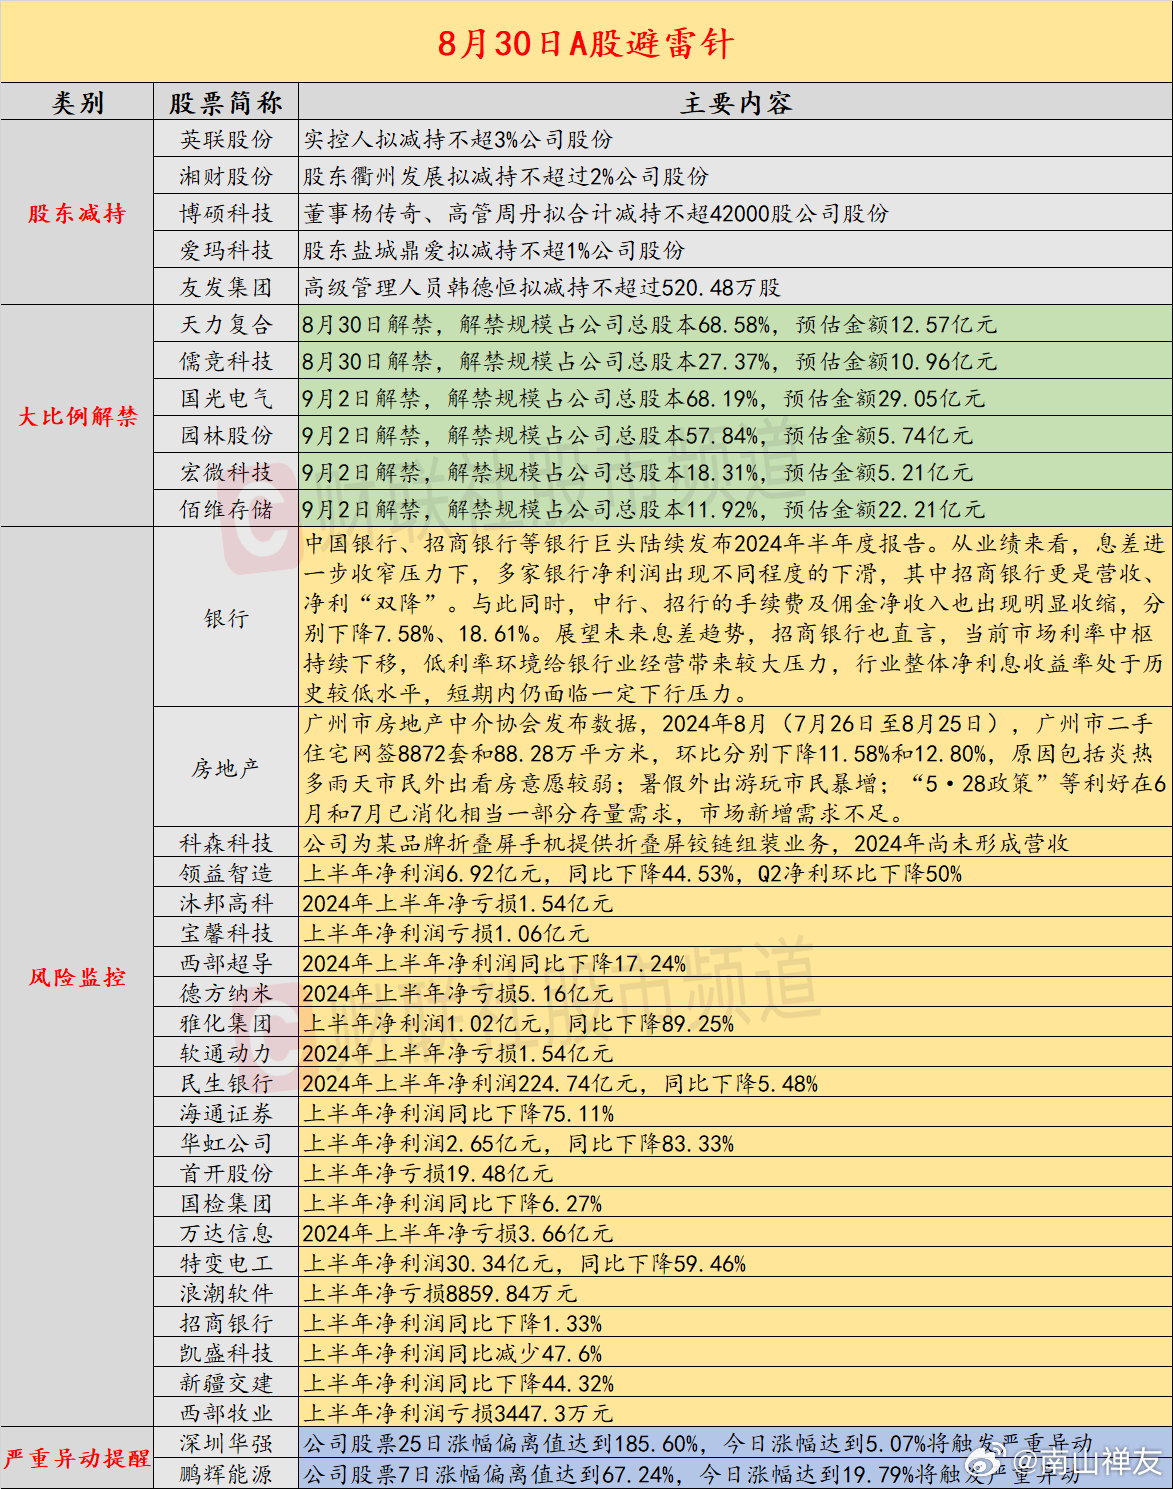1173x1489 pixels.
Task: Click stock name '领益智造'
Action: coord(226,873)
